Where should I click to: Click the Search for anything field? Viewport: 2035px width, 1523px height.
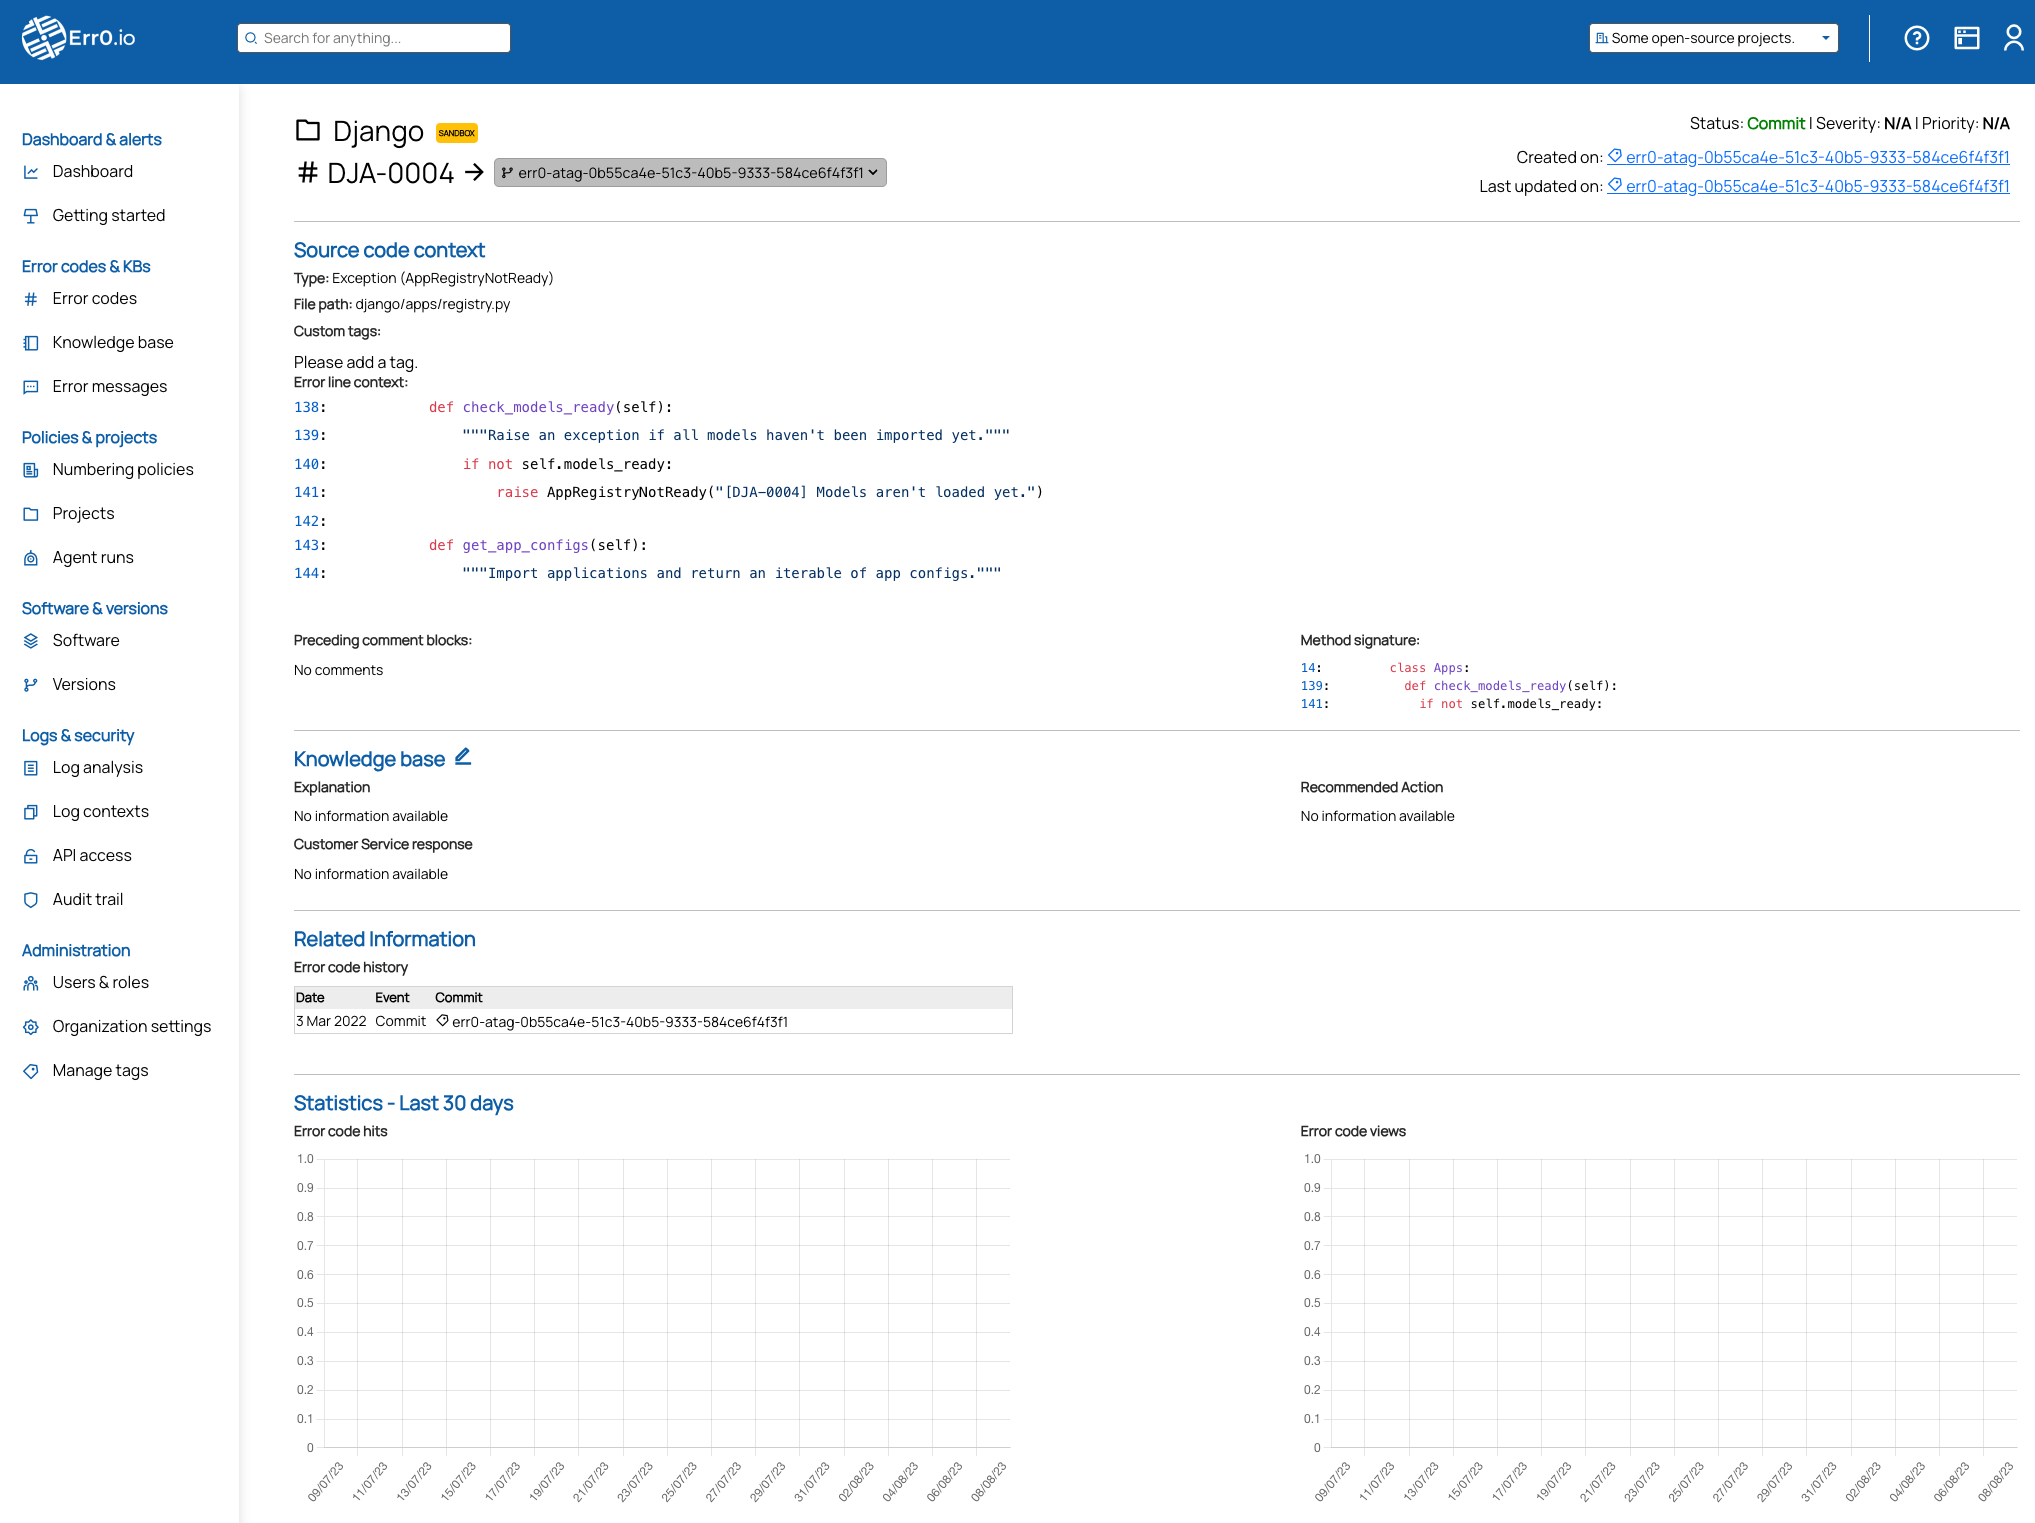tap(374, 38)
